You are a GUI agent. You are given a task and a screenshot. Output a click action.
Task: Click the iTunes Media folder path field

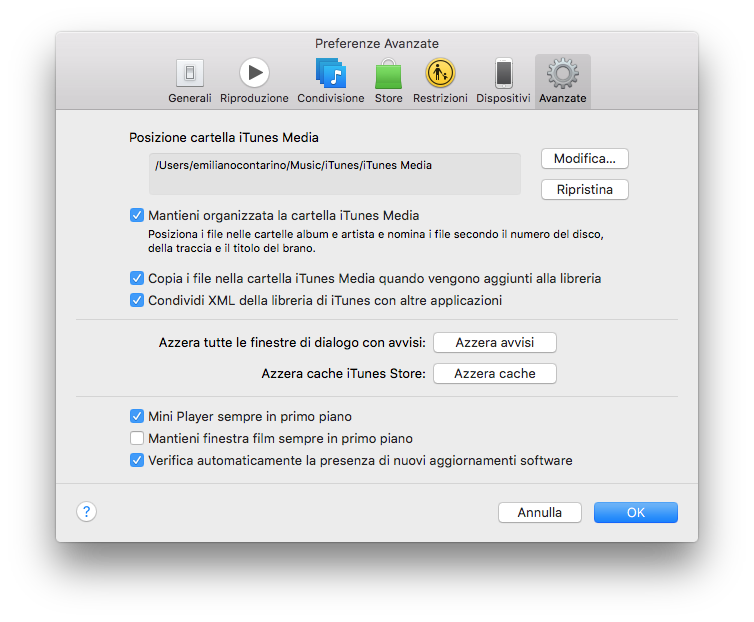coord(335,174)
